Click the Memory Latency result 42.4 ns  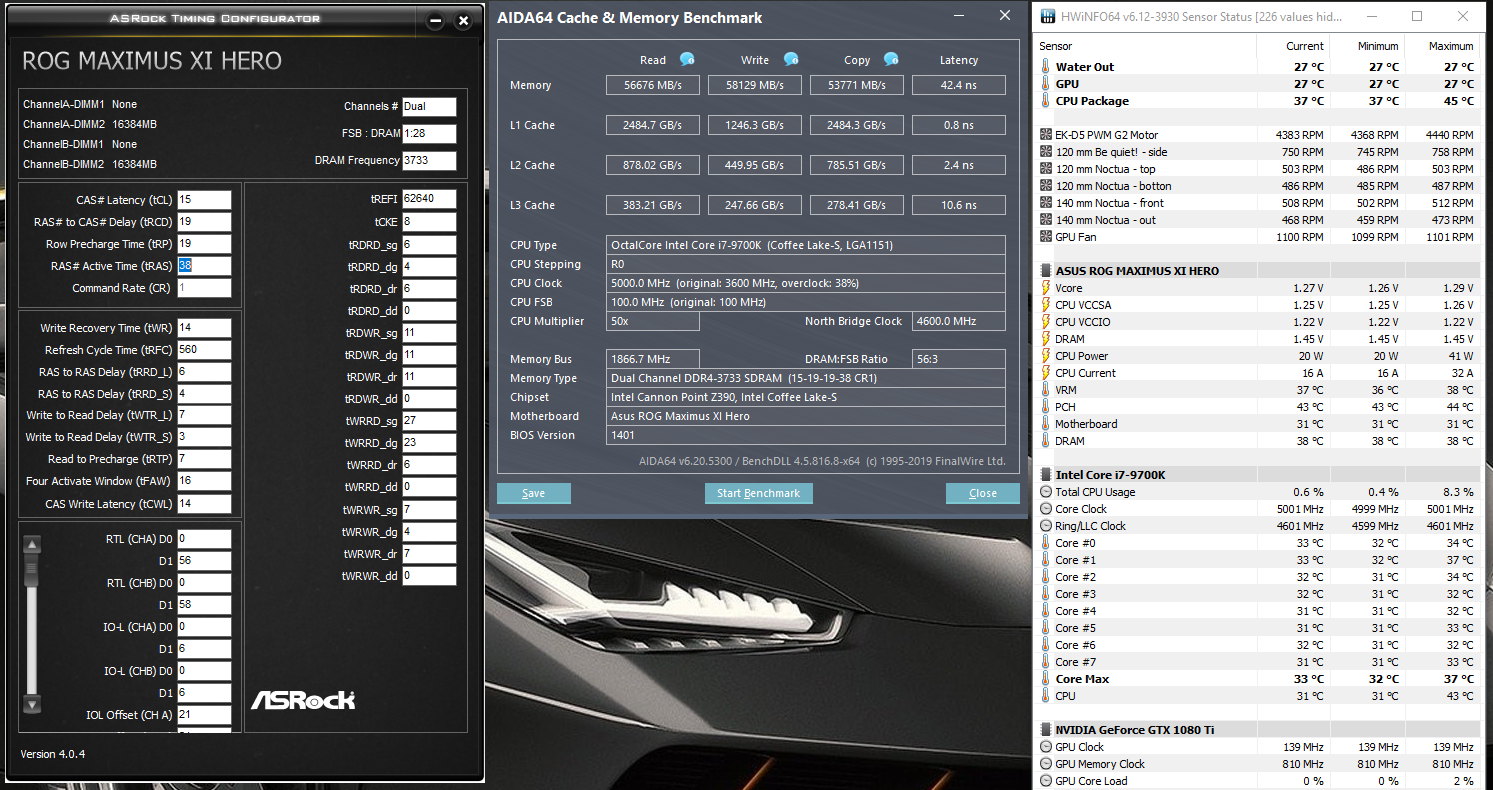pos(959,85)
